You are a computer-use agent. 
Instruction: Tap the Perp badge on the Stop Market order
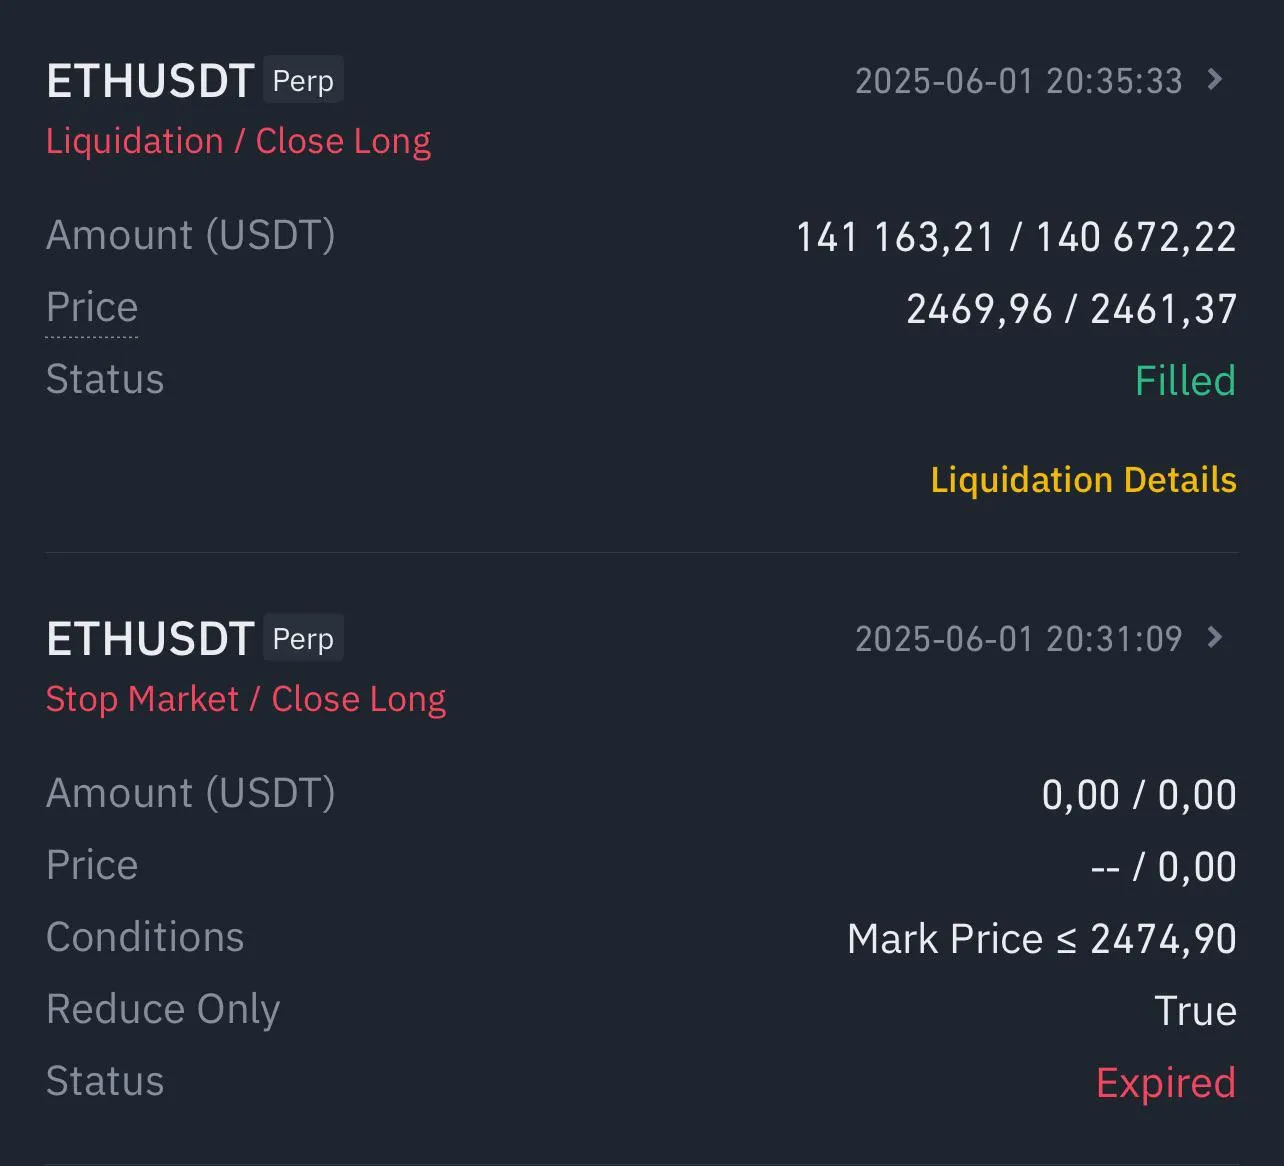pos(303,638)
